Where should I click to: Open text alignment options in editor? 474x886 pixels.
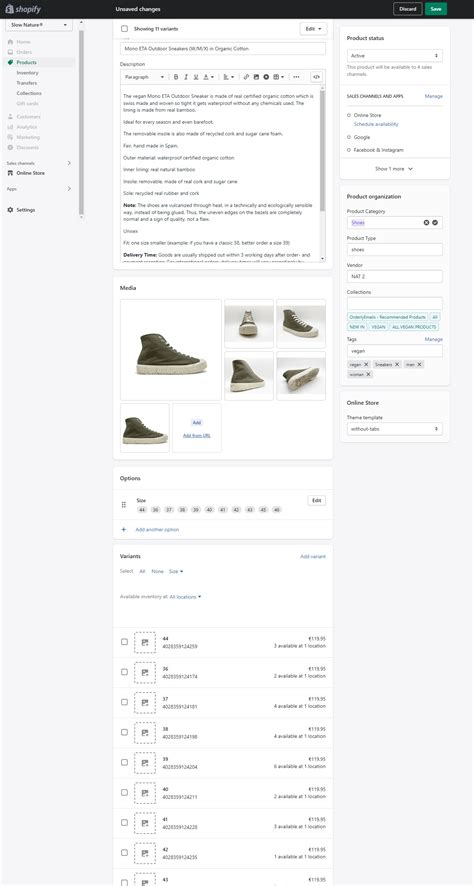tap(228, 77)
